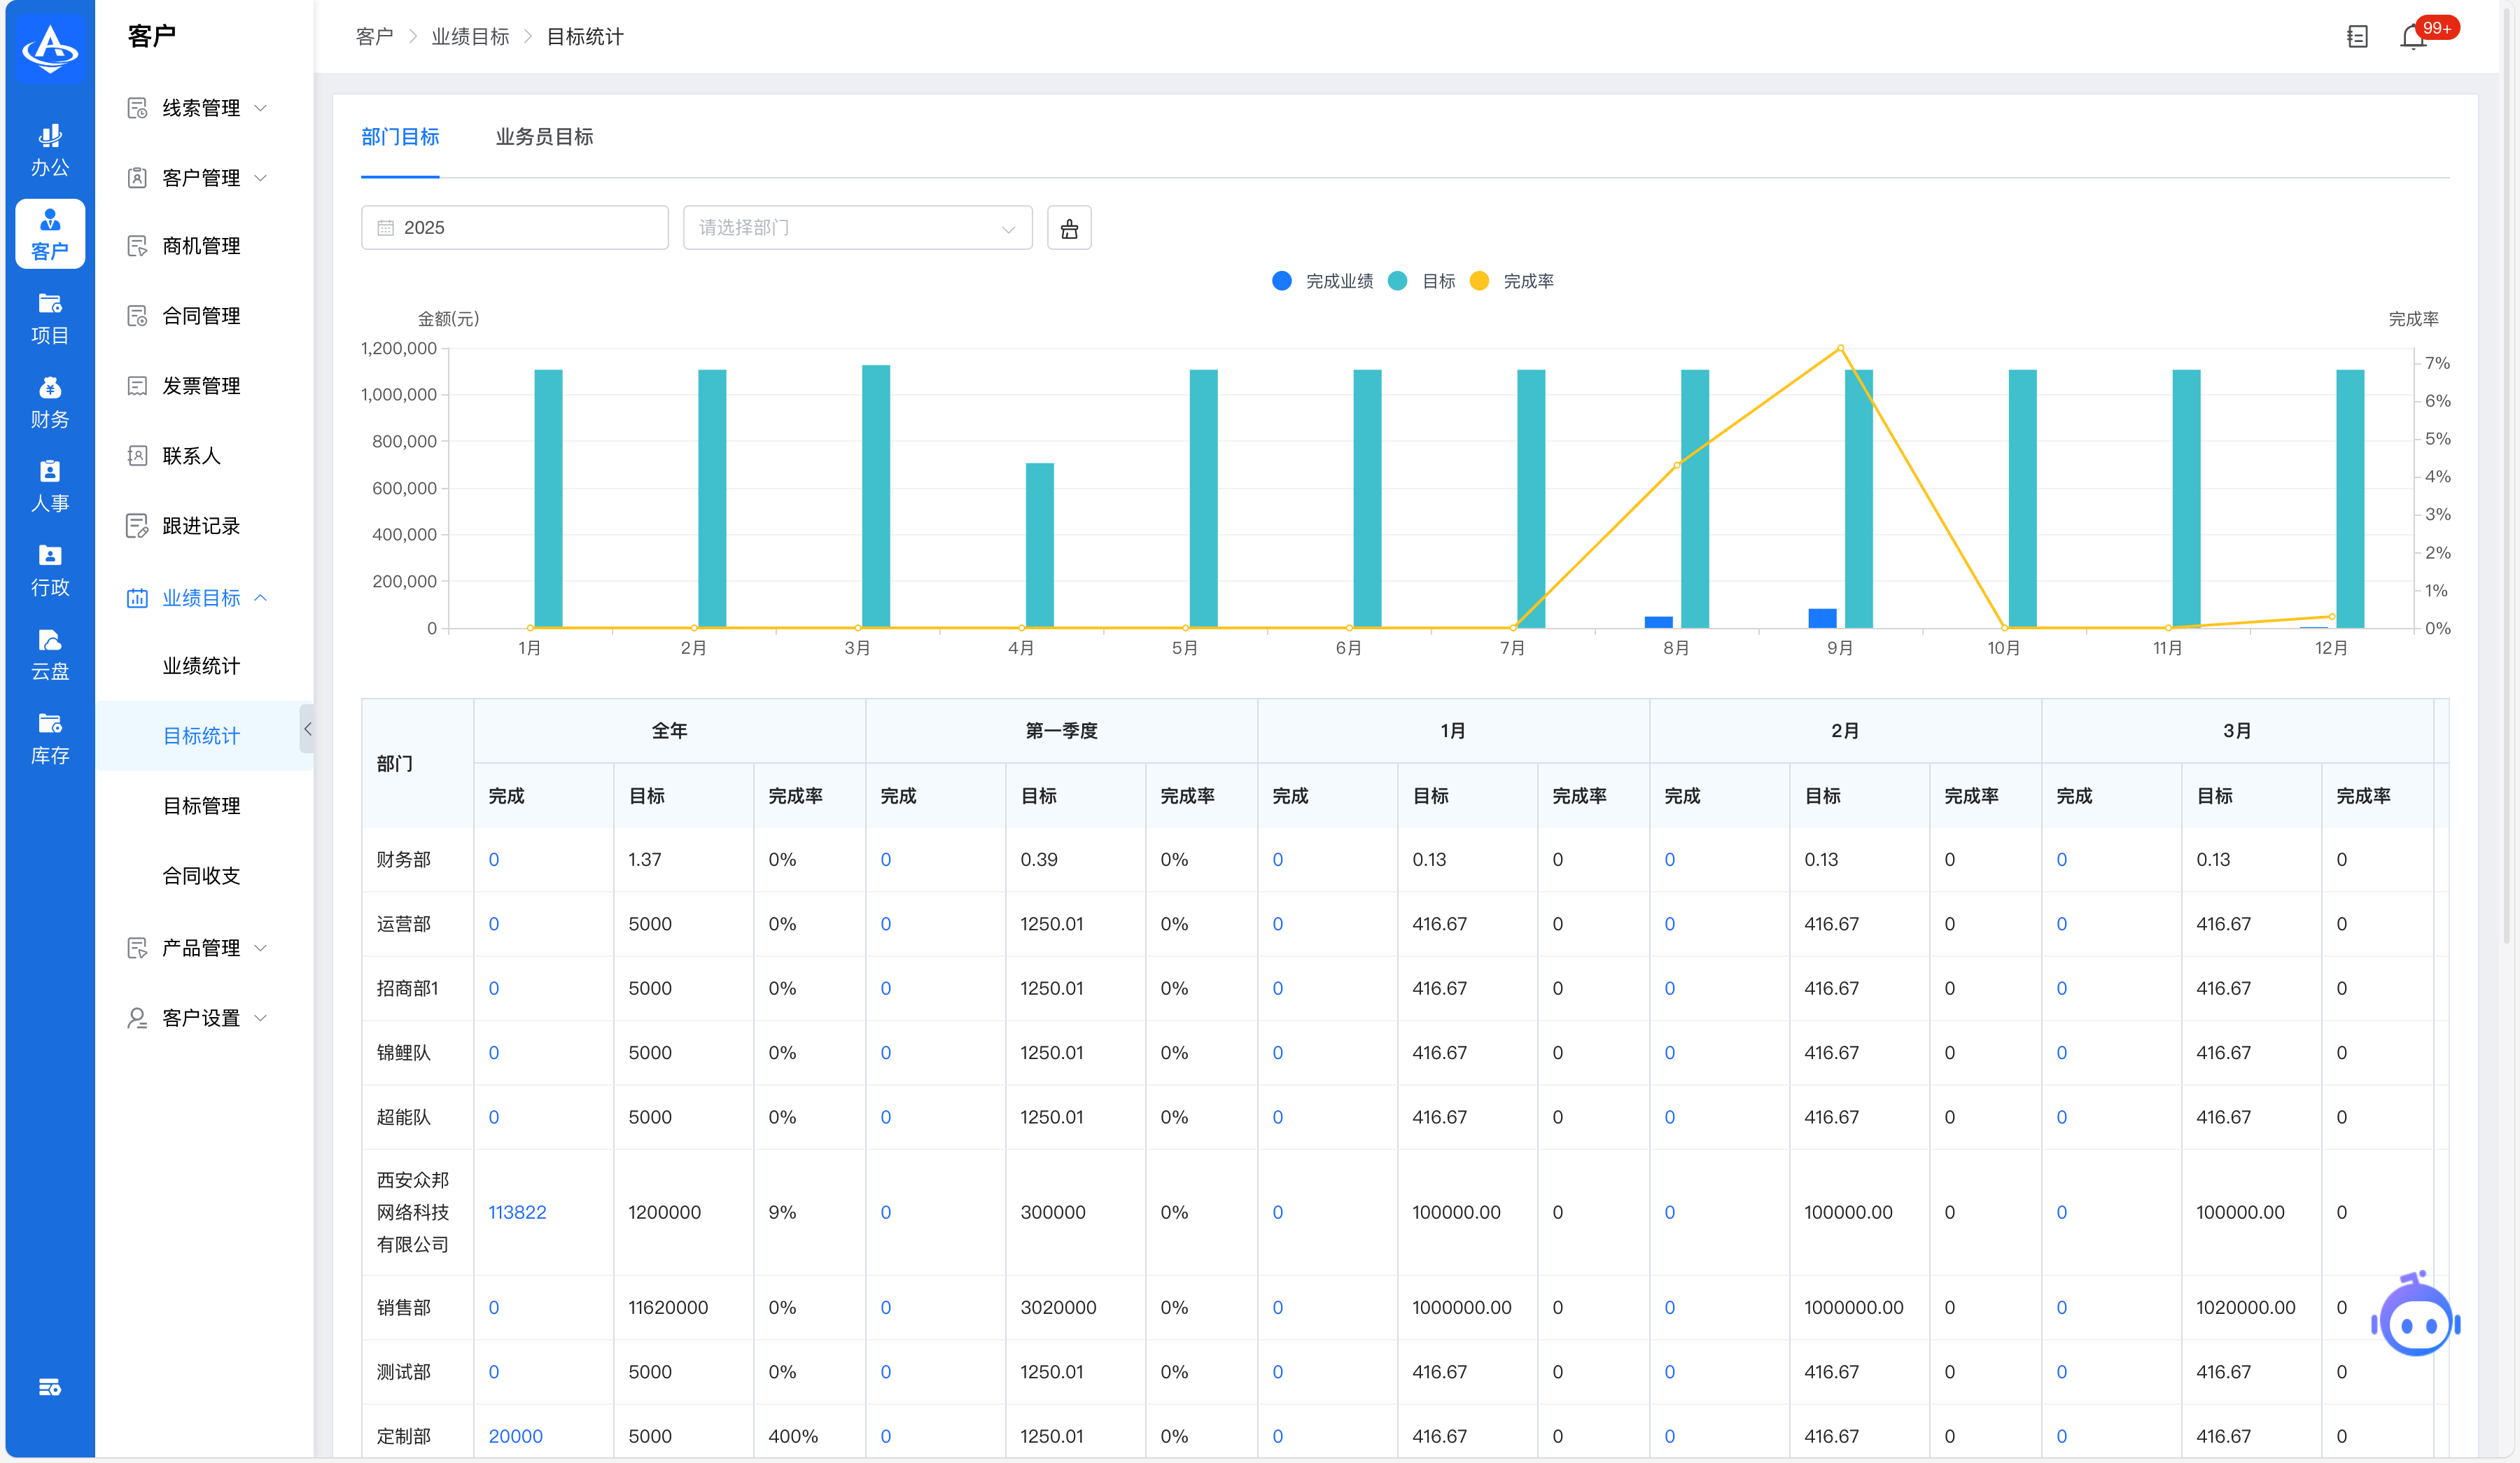Open the notebook icon in top bar
2520x1463 pixels.
[x=2357, y=38]
